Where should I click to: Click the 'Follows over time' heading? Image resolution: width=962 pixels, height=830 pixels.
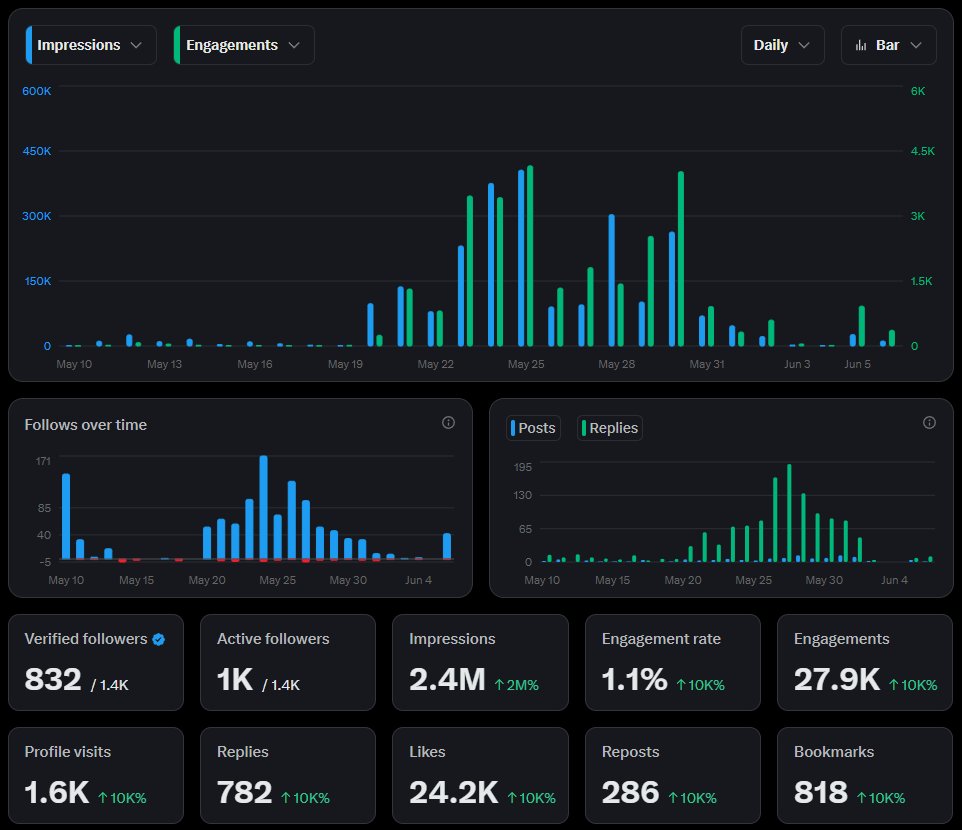click(x=85, y=425)
